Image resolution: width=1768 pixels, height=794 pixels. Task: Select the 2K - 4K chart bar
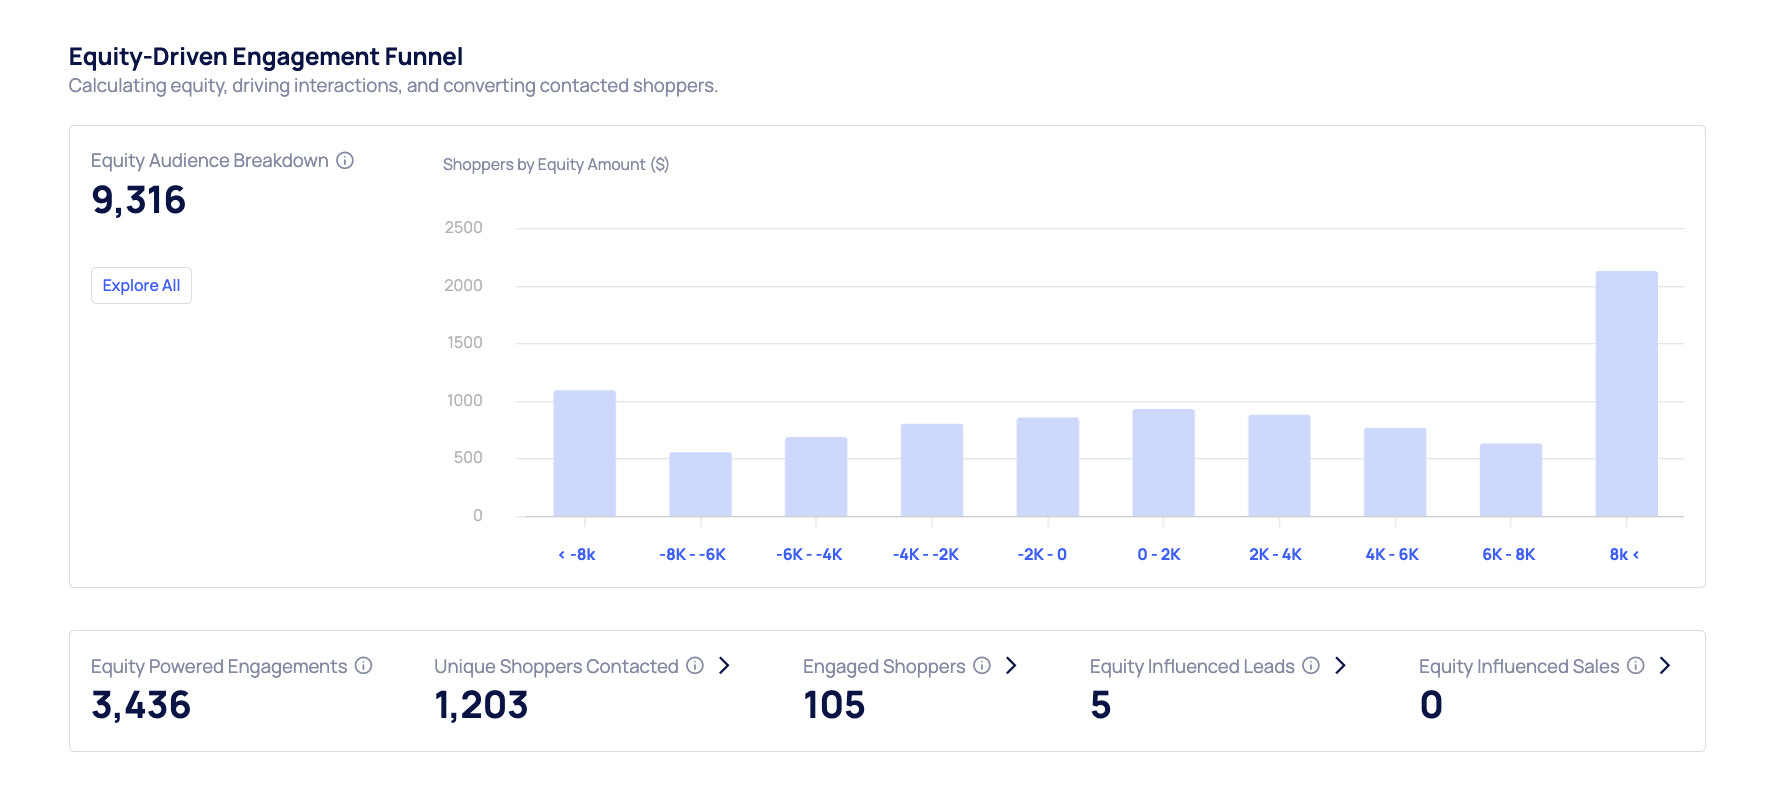click(x=1279, y=466)
